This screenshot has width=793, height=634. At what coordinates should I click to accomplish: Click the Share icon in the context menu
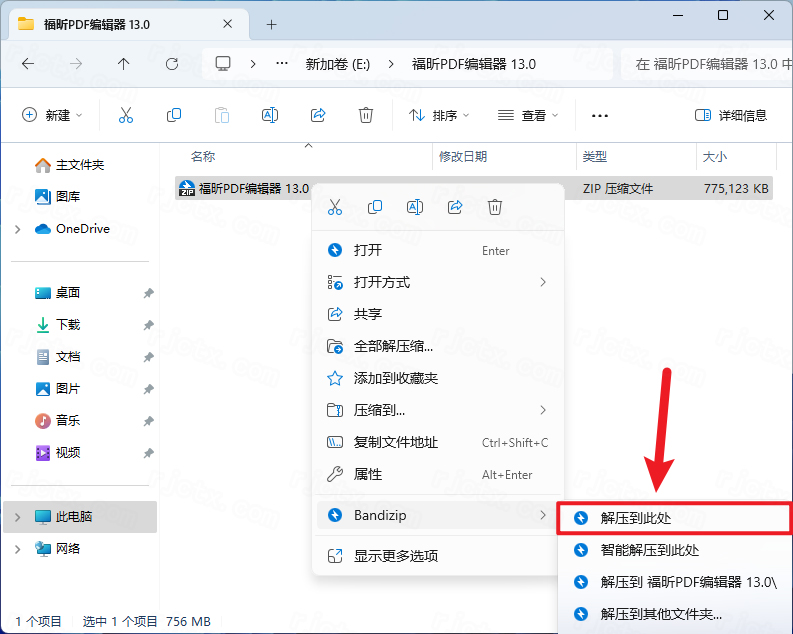(455, 207)
